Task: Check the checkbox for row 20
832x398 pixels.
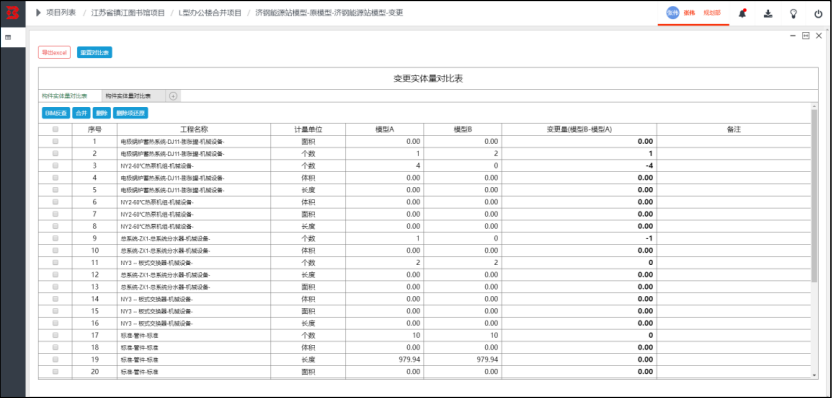Action: point(55,371)
